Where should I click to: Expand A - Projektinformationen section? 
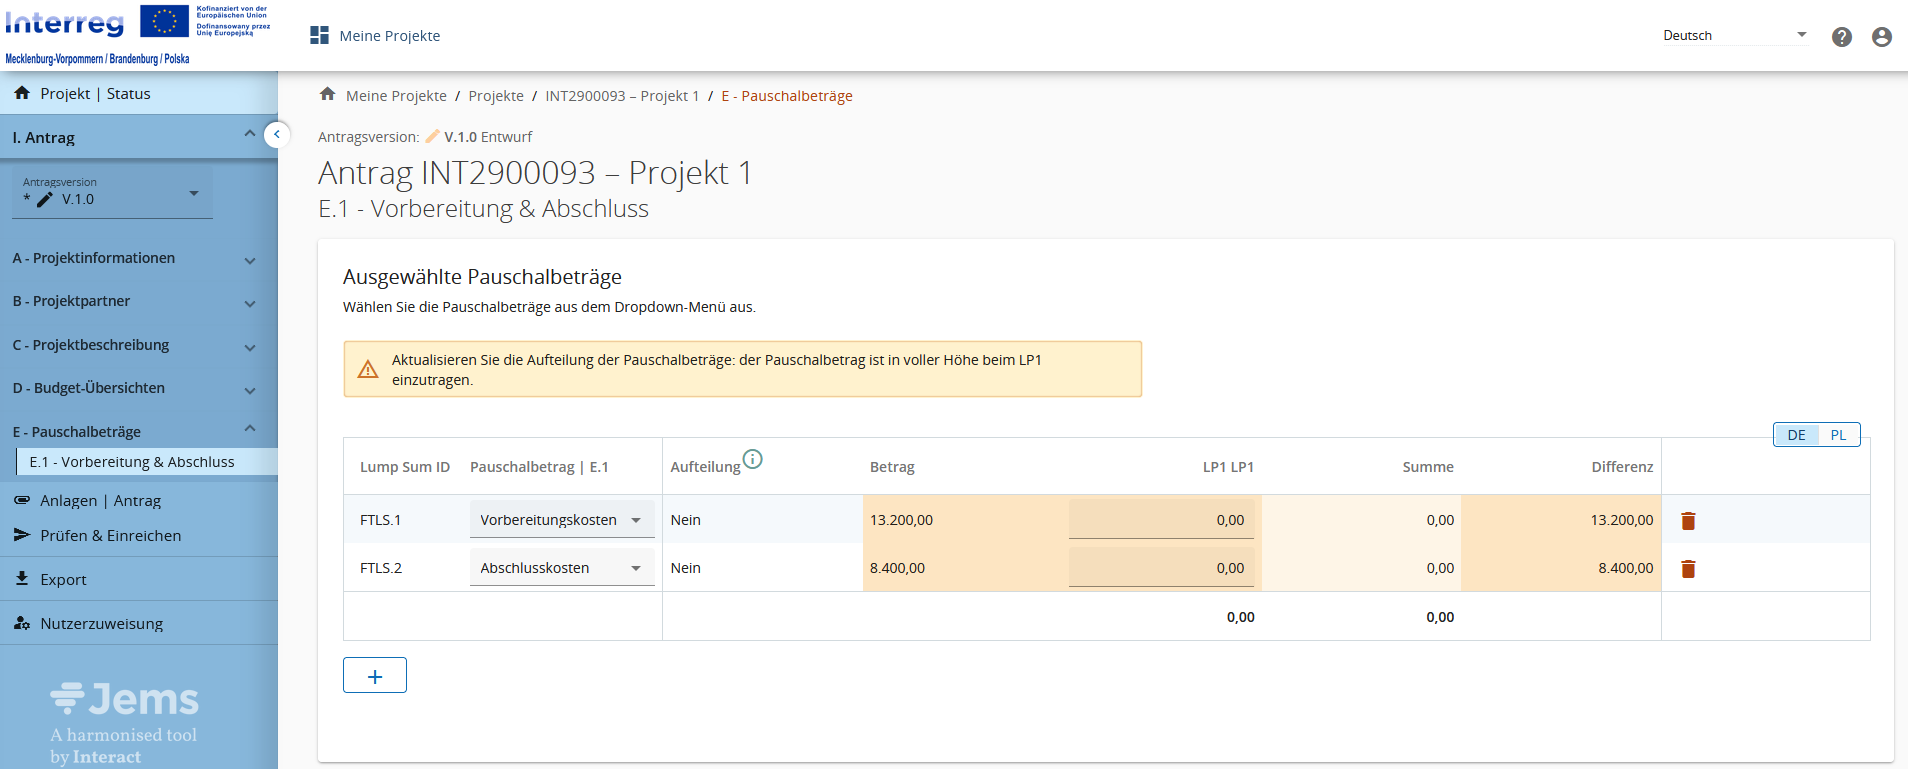click(x=134, y=258)
